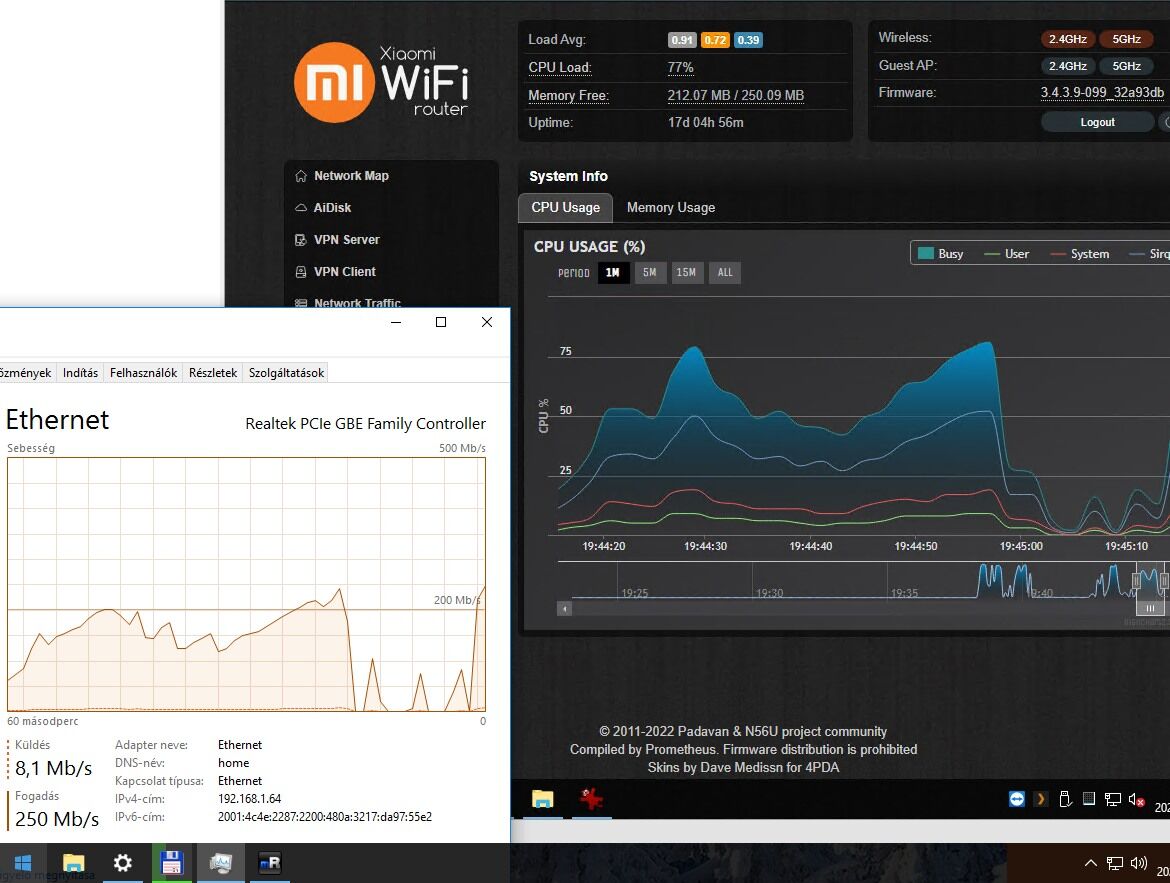Click the square grid tray icon in remote taskbar
This screenshot has width=1170, height=883.
pos(1089,799)
